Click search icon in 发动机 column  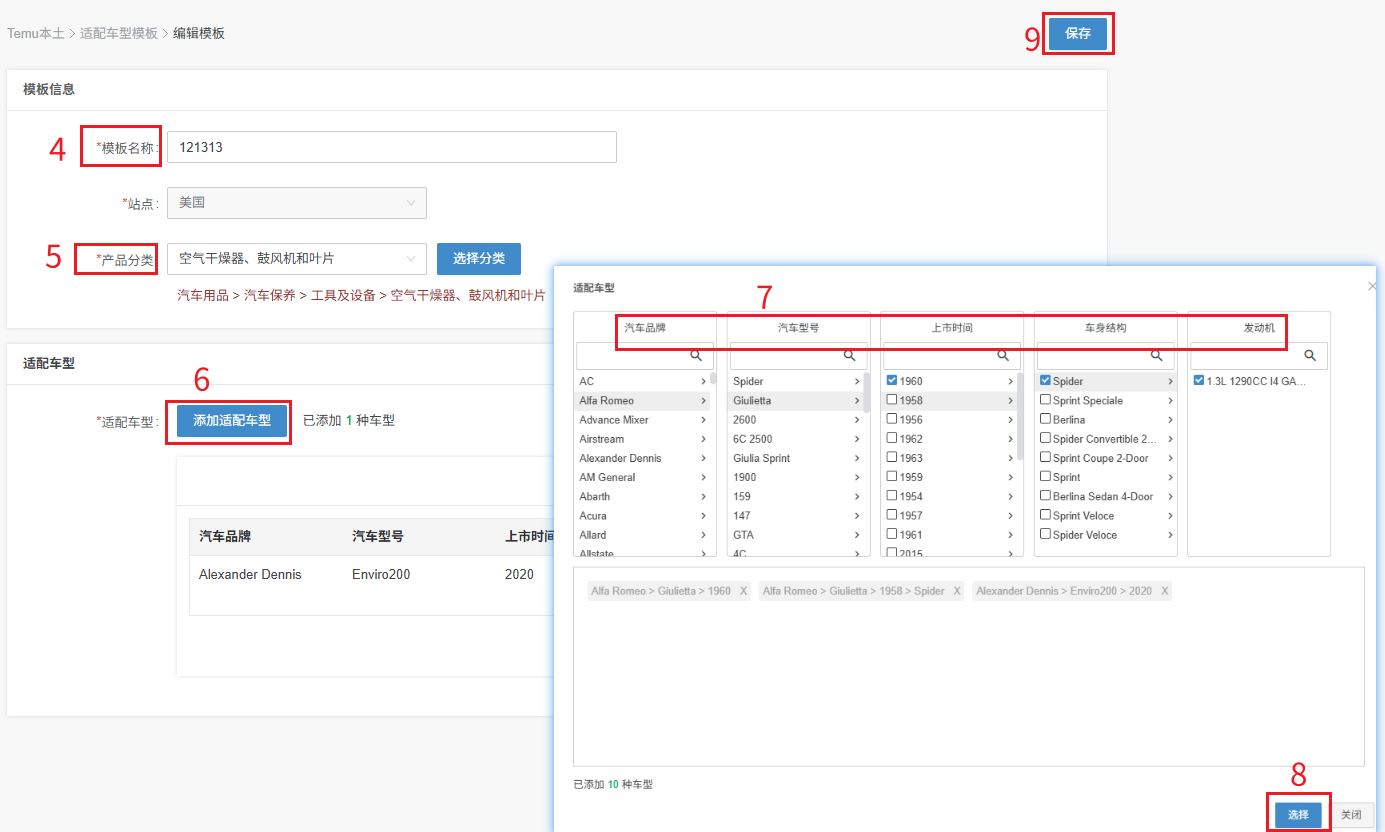point(1310,355)
